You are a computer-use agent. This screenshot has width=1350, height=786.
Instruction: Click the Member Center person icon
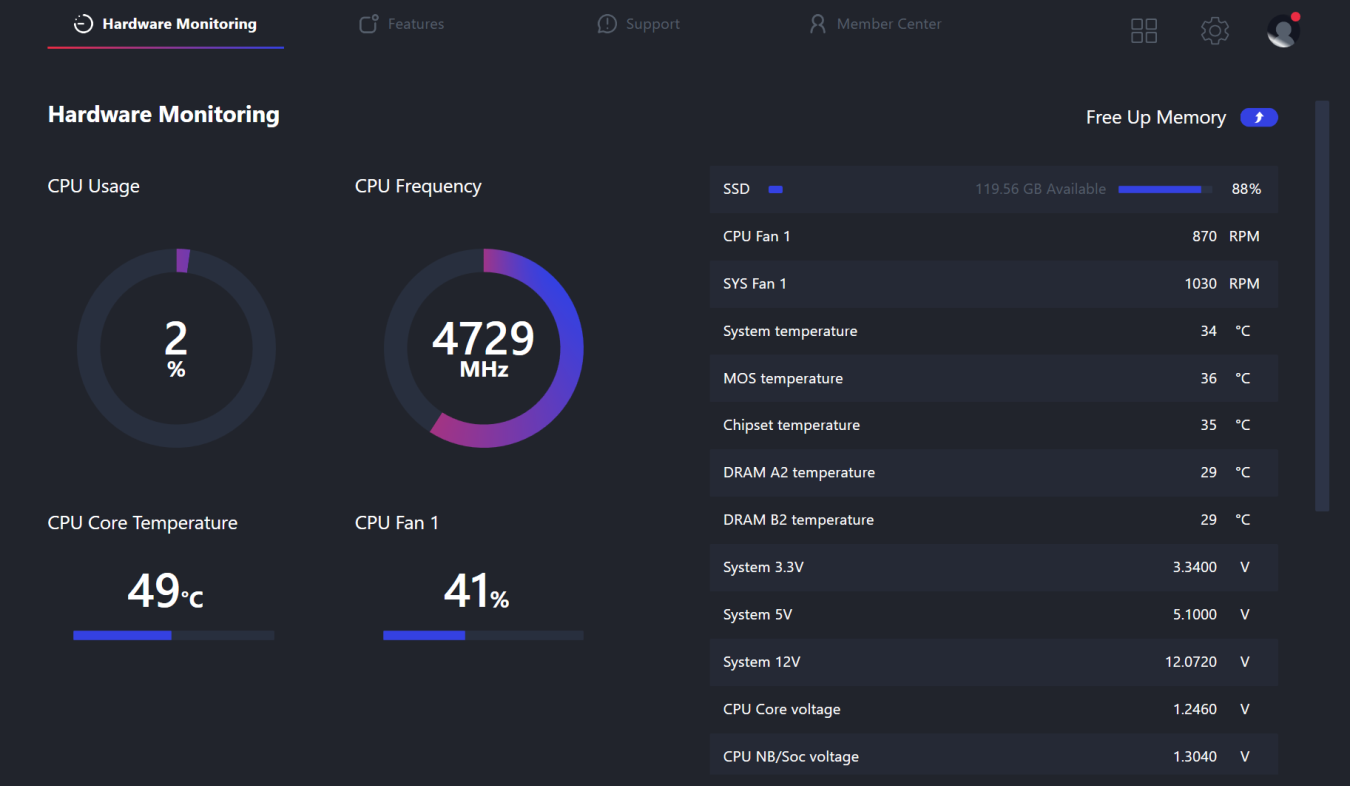[x=818, y=24]
